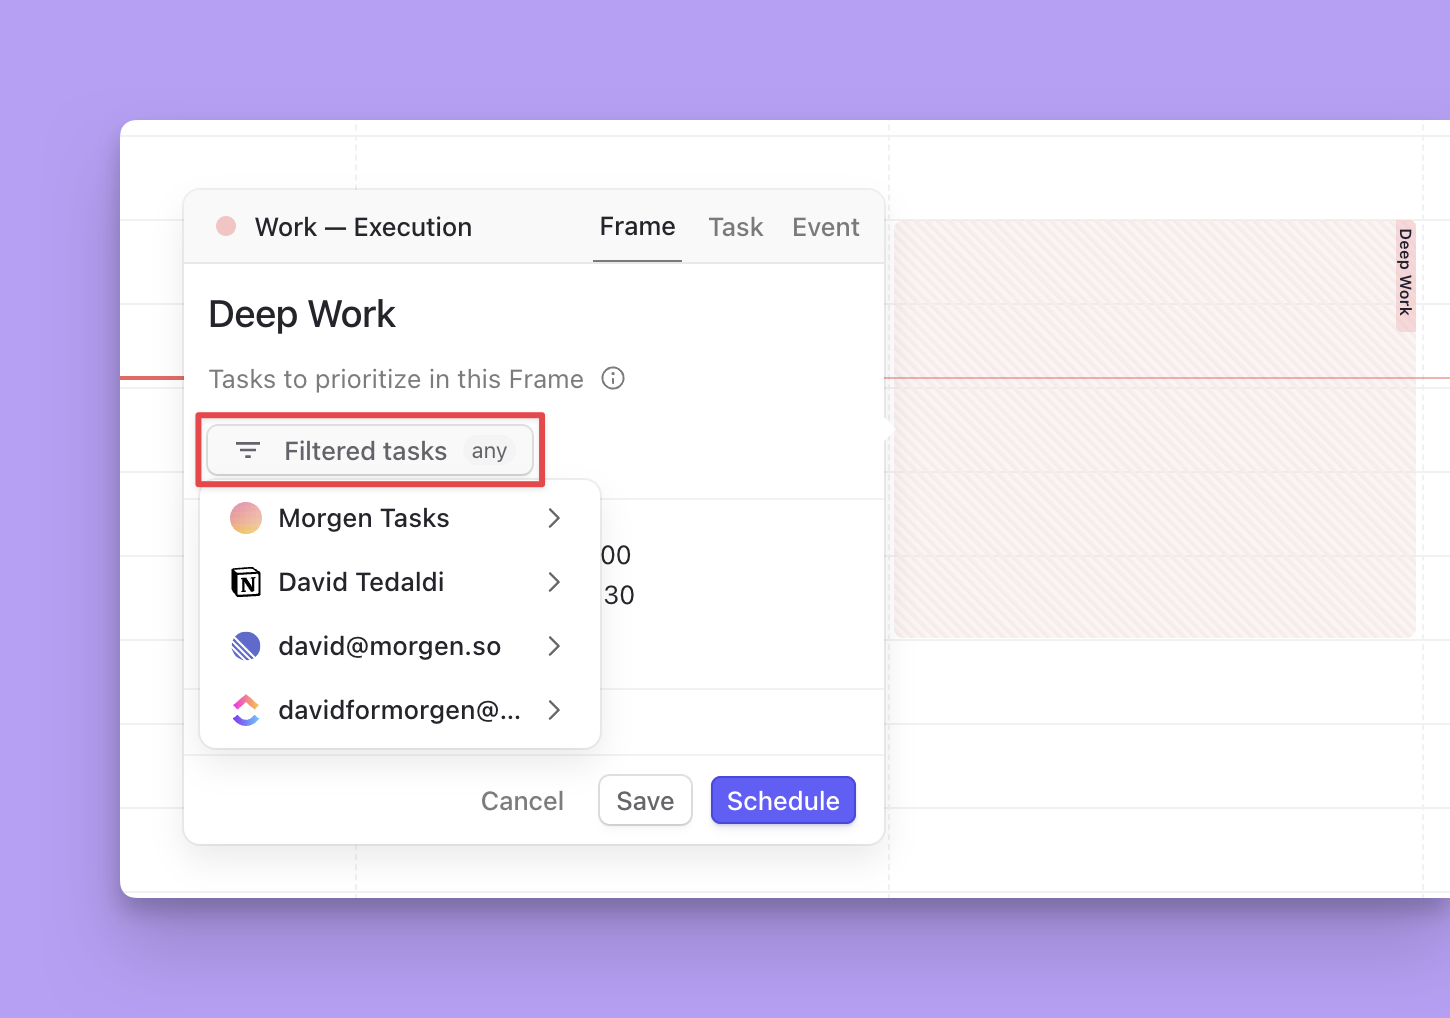The height and width of the screenshot is (1018, 1450).
Task: Choose david@morgen.so from the menu
Action: pyautogui.click(x=400, y=646)
